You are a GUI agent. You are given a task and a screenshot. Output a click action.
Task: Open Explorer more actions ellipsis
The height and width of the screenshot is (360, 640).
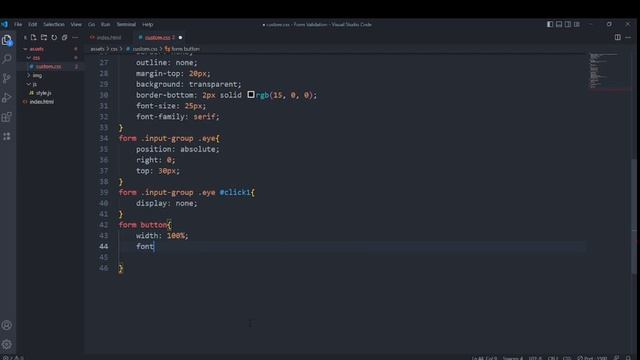click(75, 38)
